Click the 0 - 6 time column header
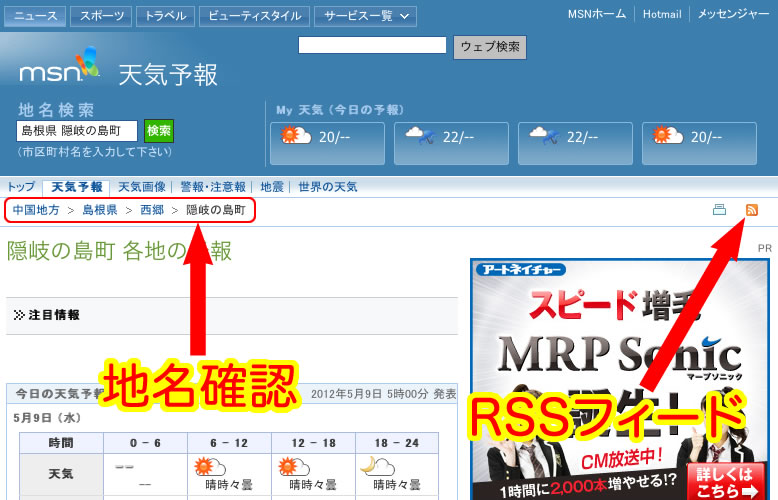 [x=145, y=443]
